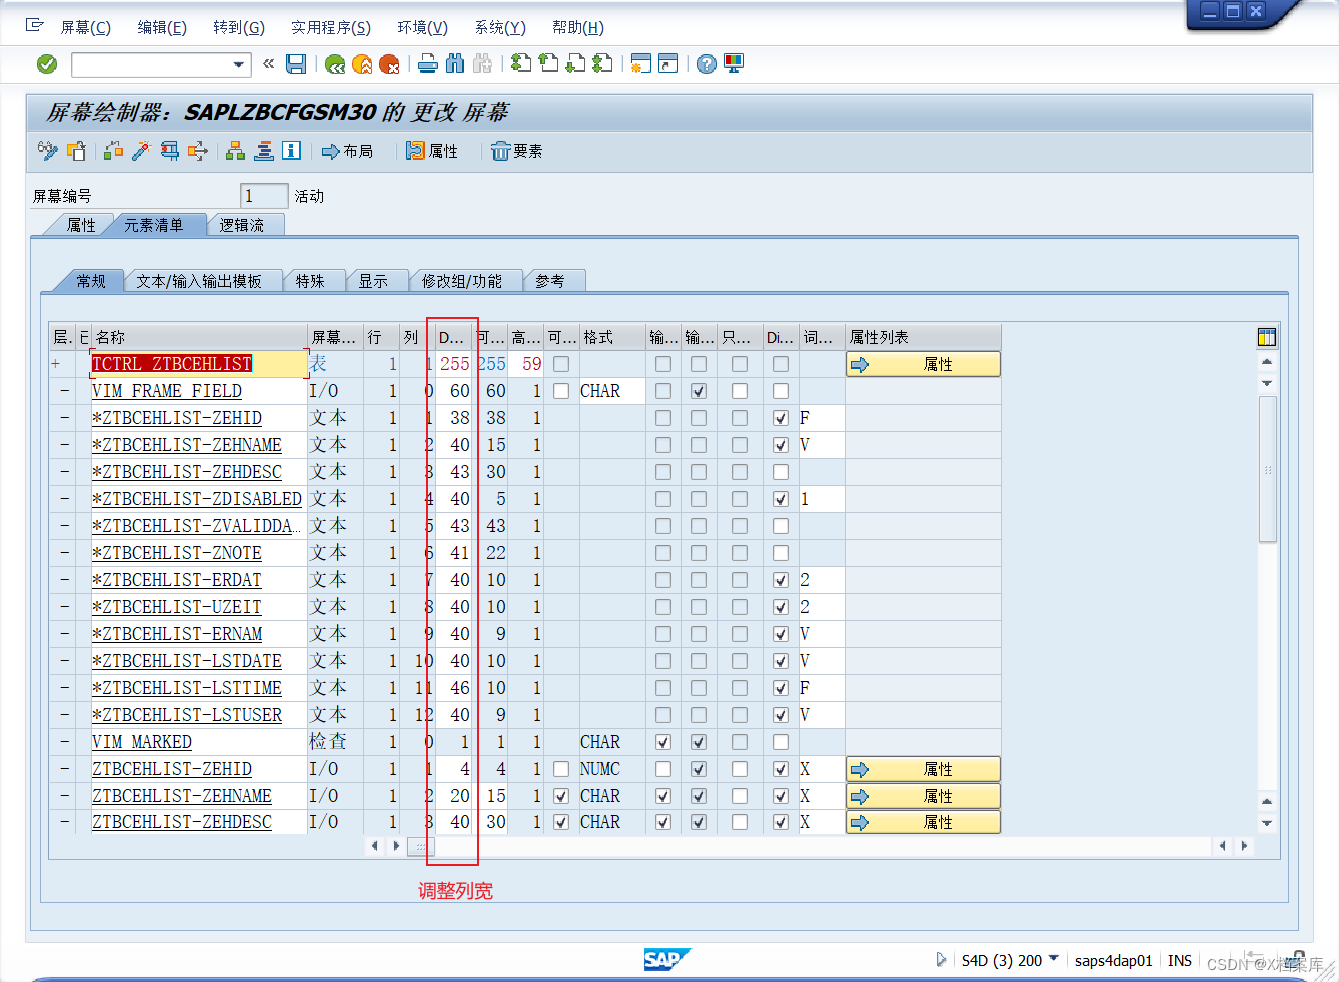
Task: Open the VIM_MARKED element name link
Action: (142, 742)
